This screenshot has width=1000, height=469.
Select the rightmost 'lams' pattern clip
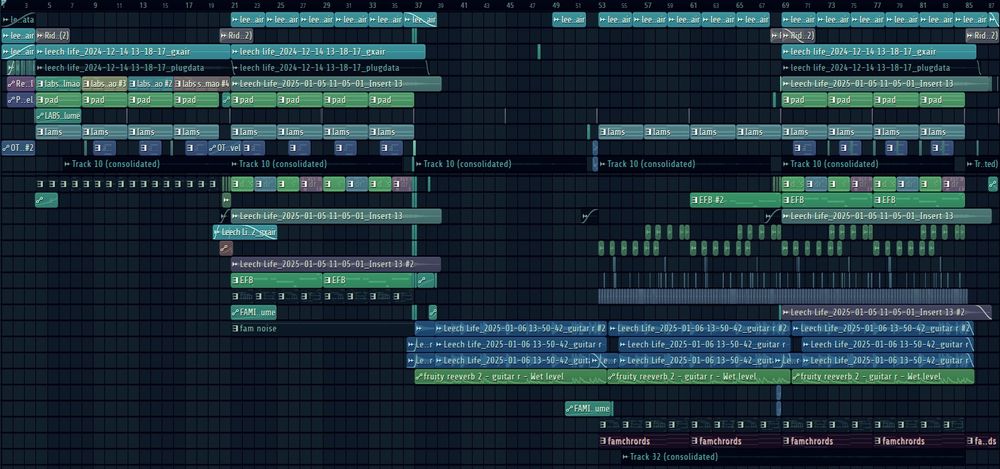coord(942,132)
